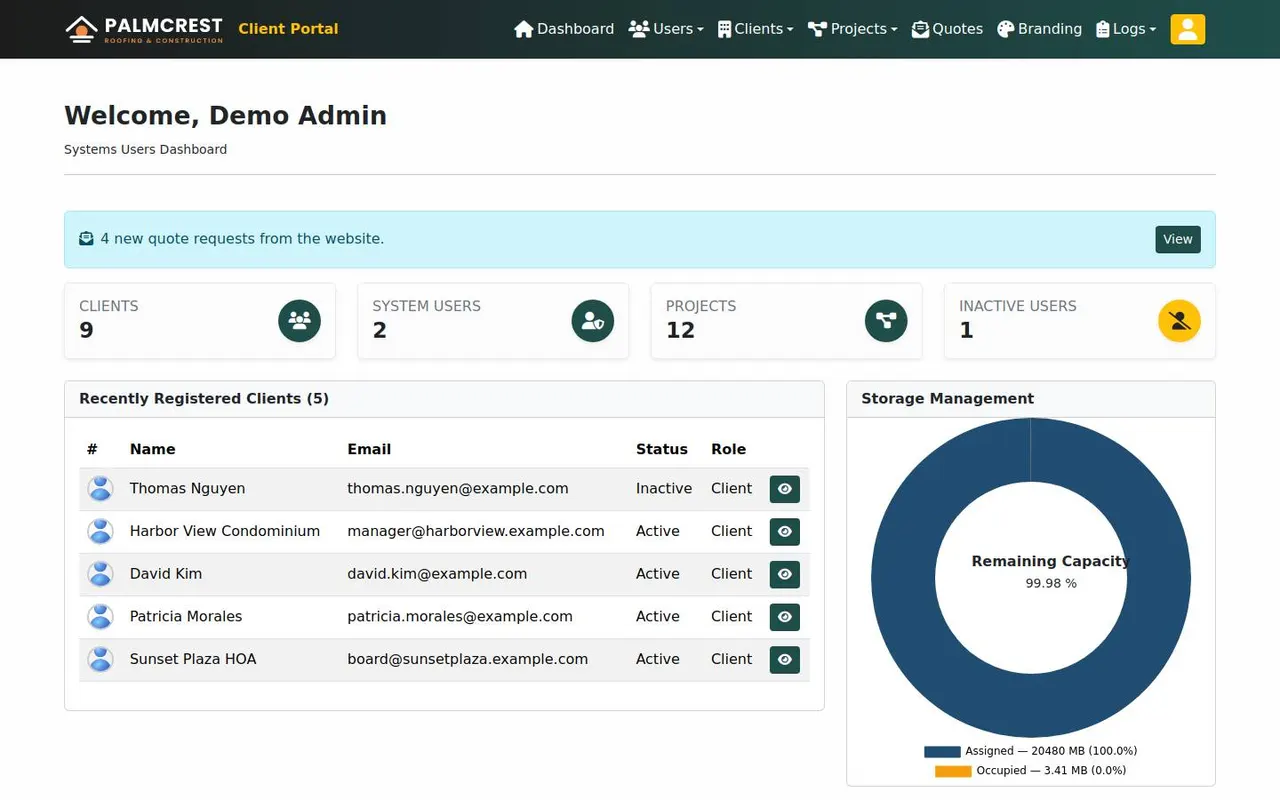Click the Email column header
Viewport: 1280px width, 800px height.
[369, 449]
